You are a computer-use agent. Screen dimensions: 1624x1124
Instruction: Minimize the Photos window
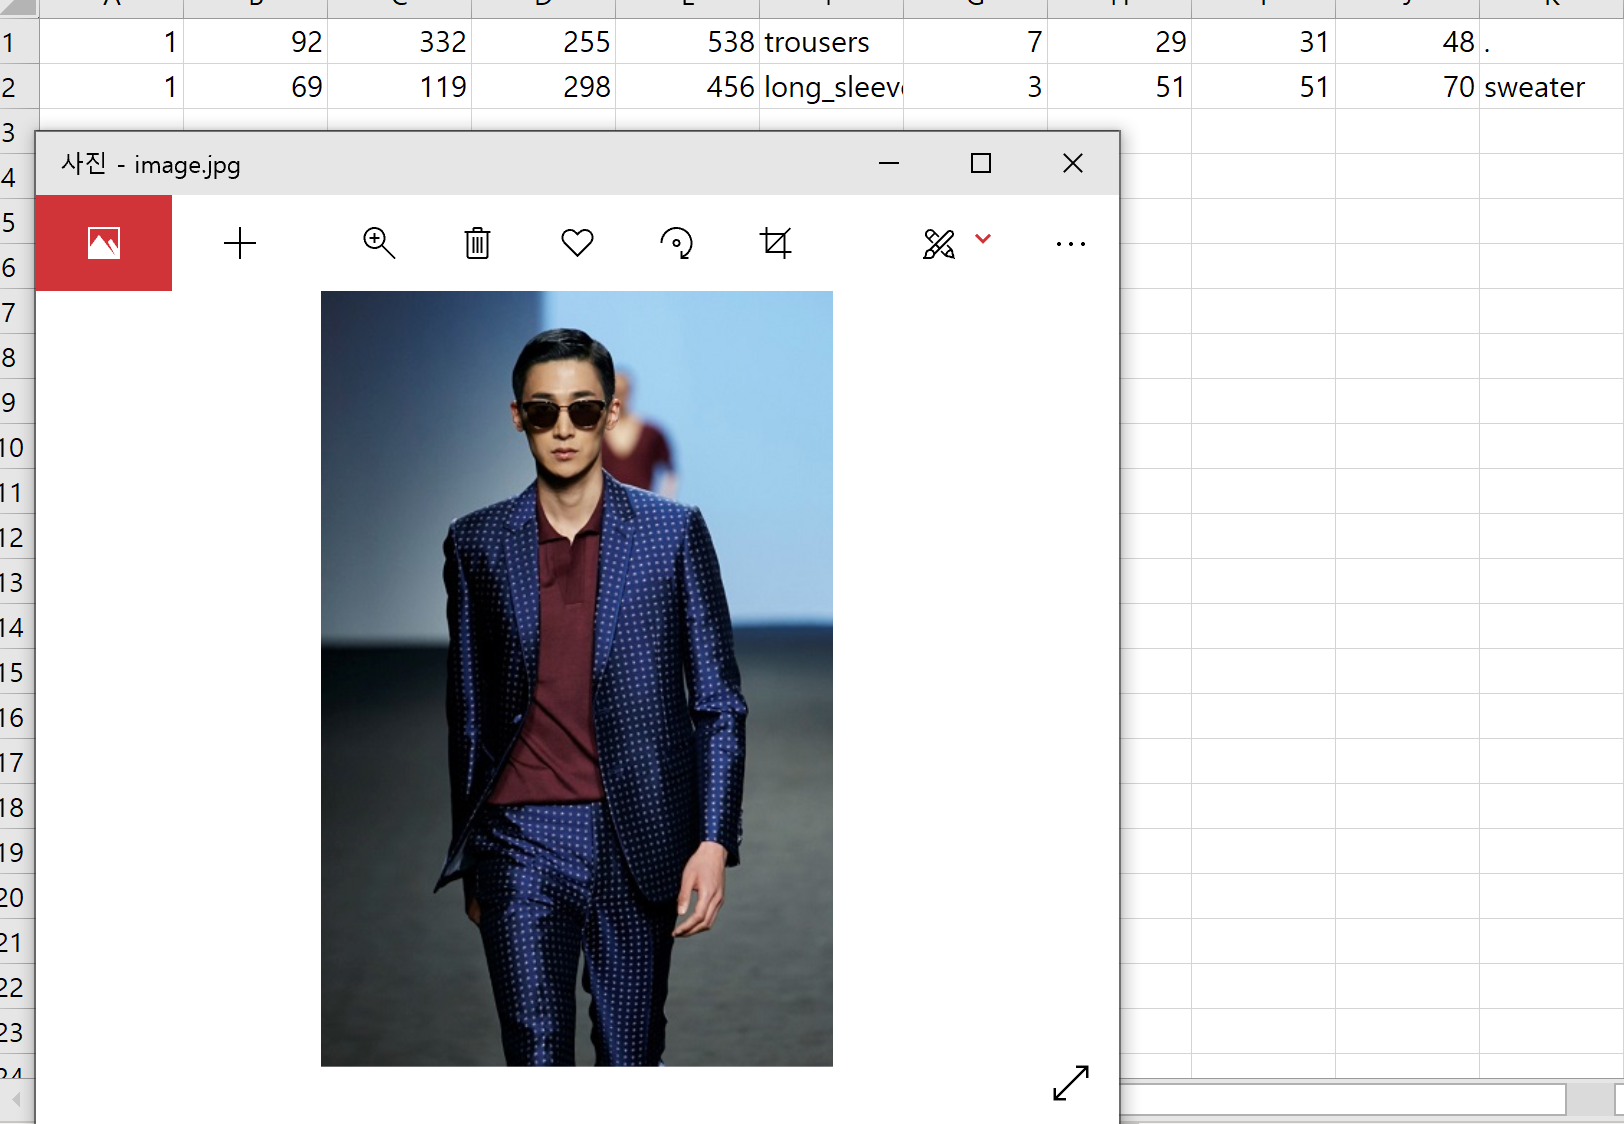(x=889, y=163)
